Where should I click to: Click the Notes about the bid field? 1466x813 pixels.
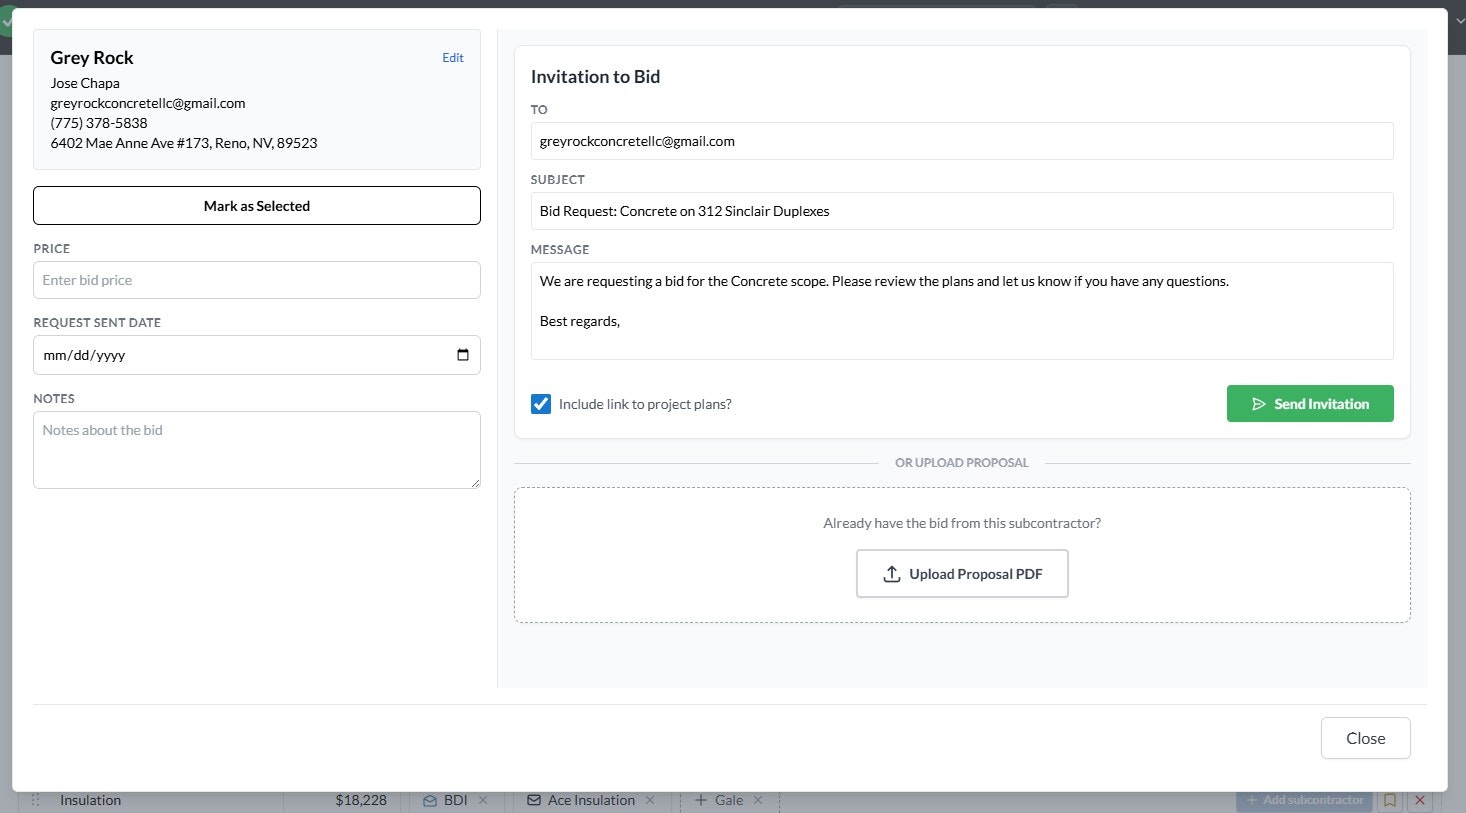point(256,450)
